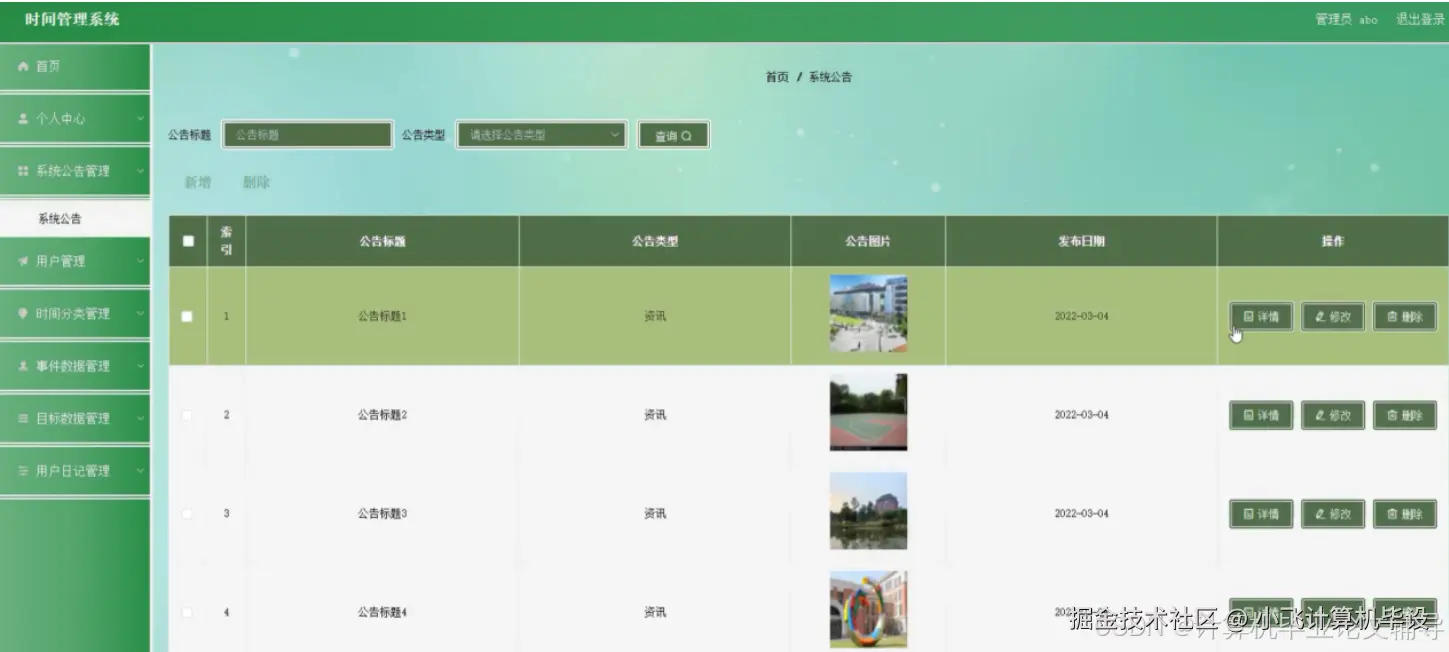Click the 公告标题 search input field

pyautogui.click(x=307, y=135)
